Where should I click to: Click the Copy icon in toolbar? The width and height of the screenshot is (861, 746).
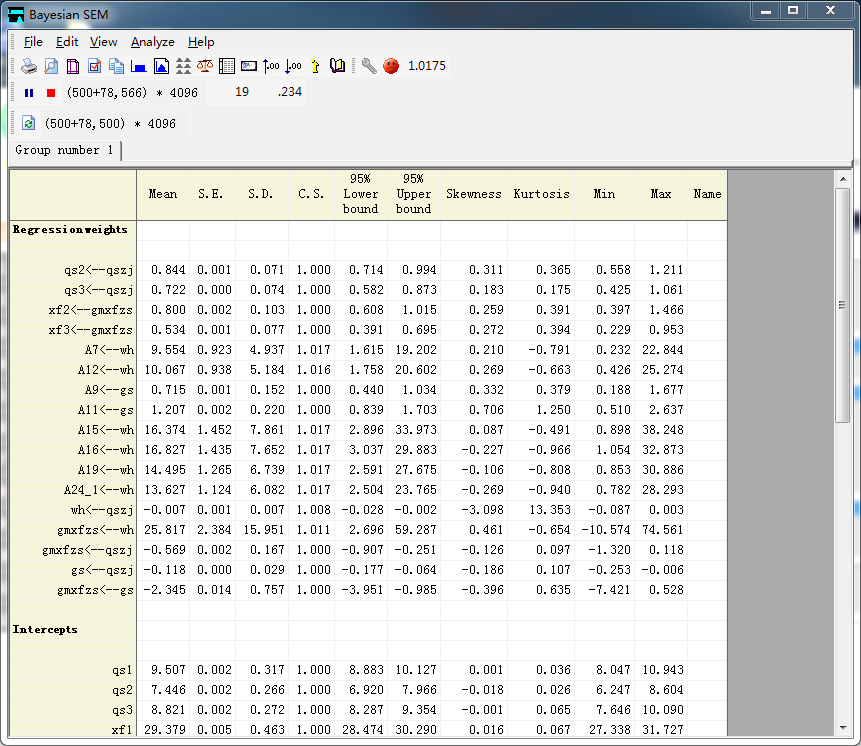click(x=117, y=66)
